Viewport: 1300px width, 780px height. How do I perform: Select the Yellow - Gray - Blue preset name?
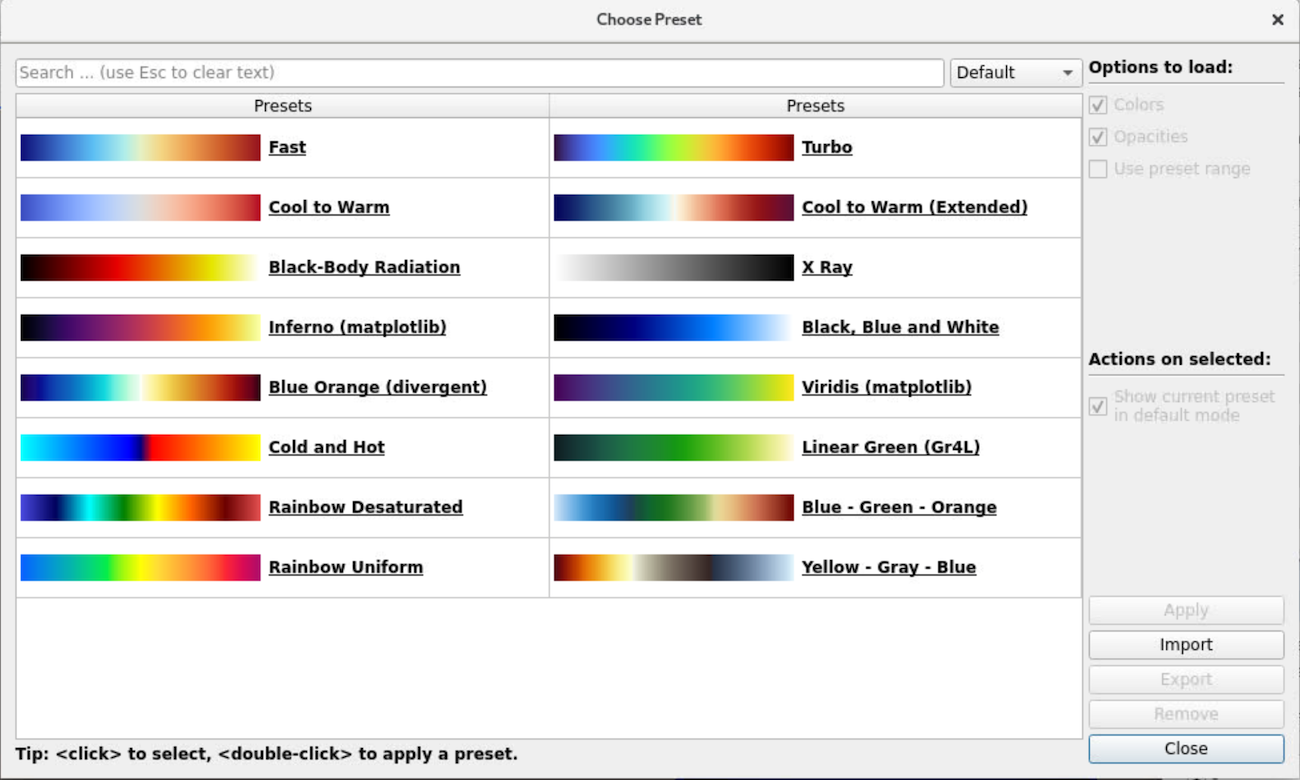[x=888, y=567]
